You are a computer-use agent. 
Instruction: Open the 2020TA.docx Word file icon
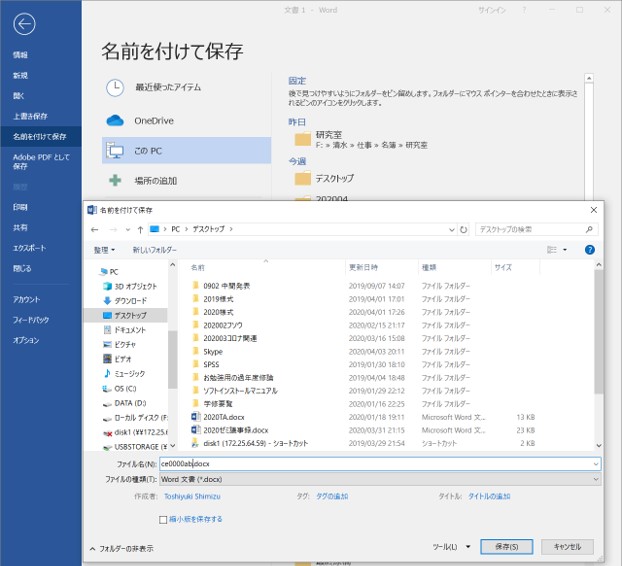click(x=196, y=417)
